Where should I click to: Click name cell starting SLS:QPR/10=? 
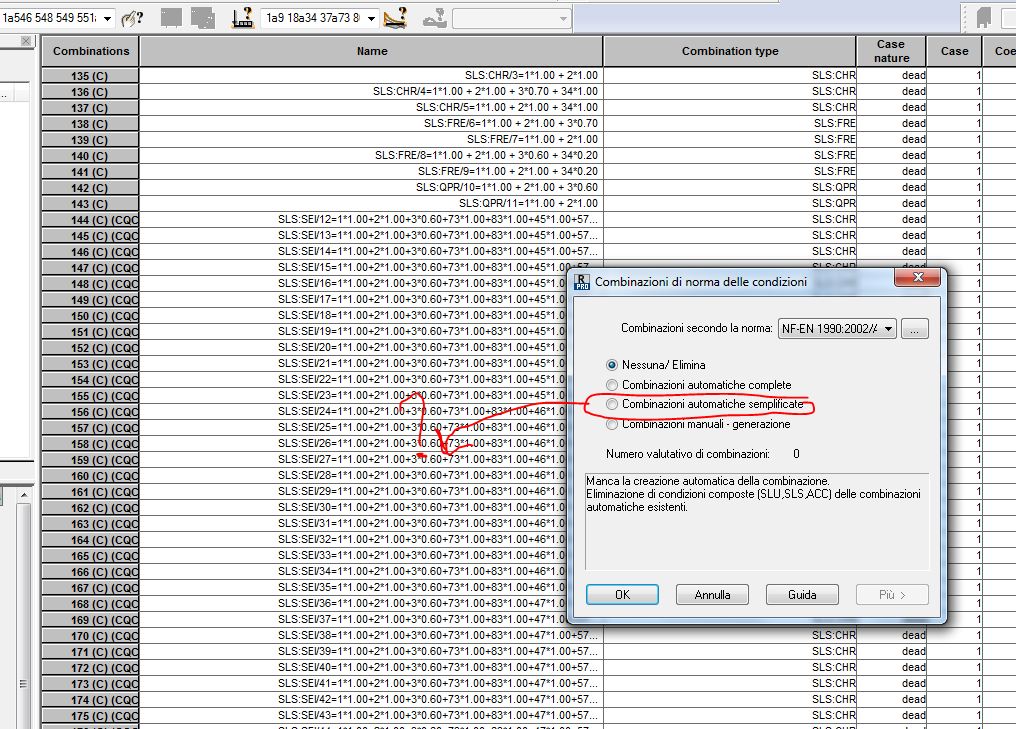point(371,187)
